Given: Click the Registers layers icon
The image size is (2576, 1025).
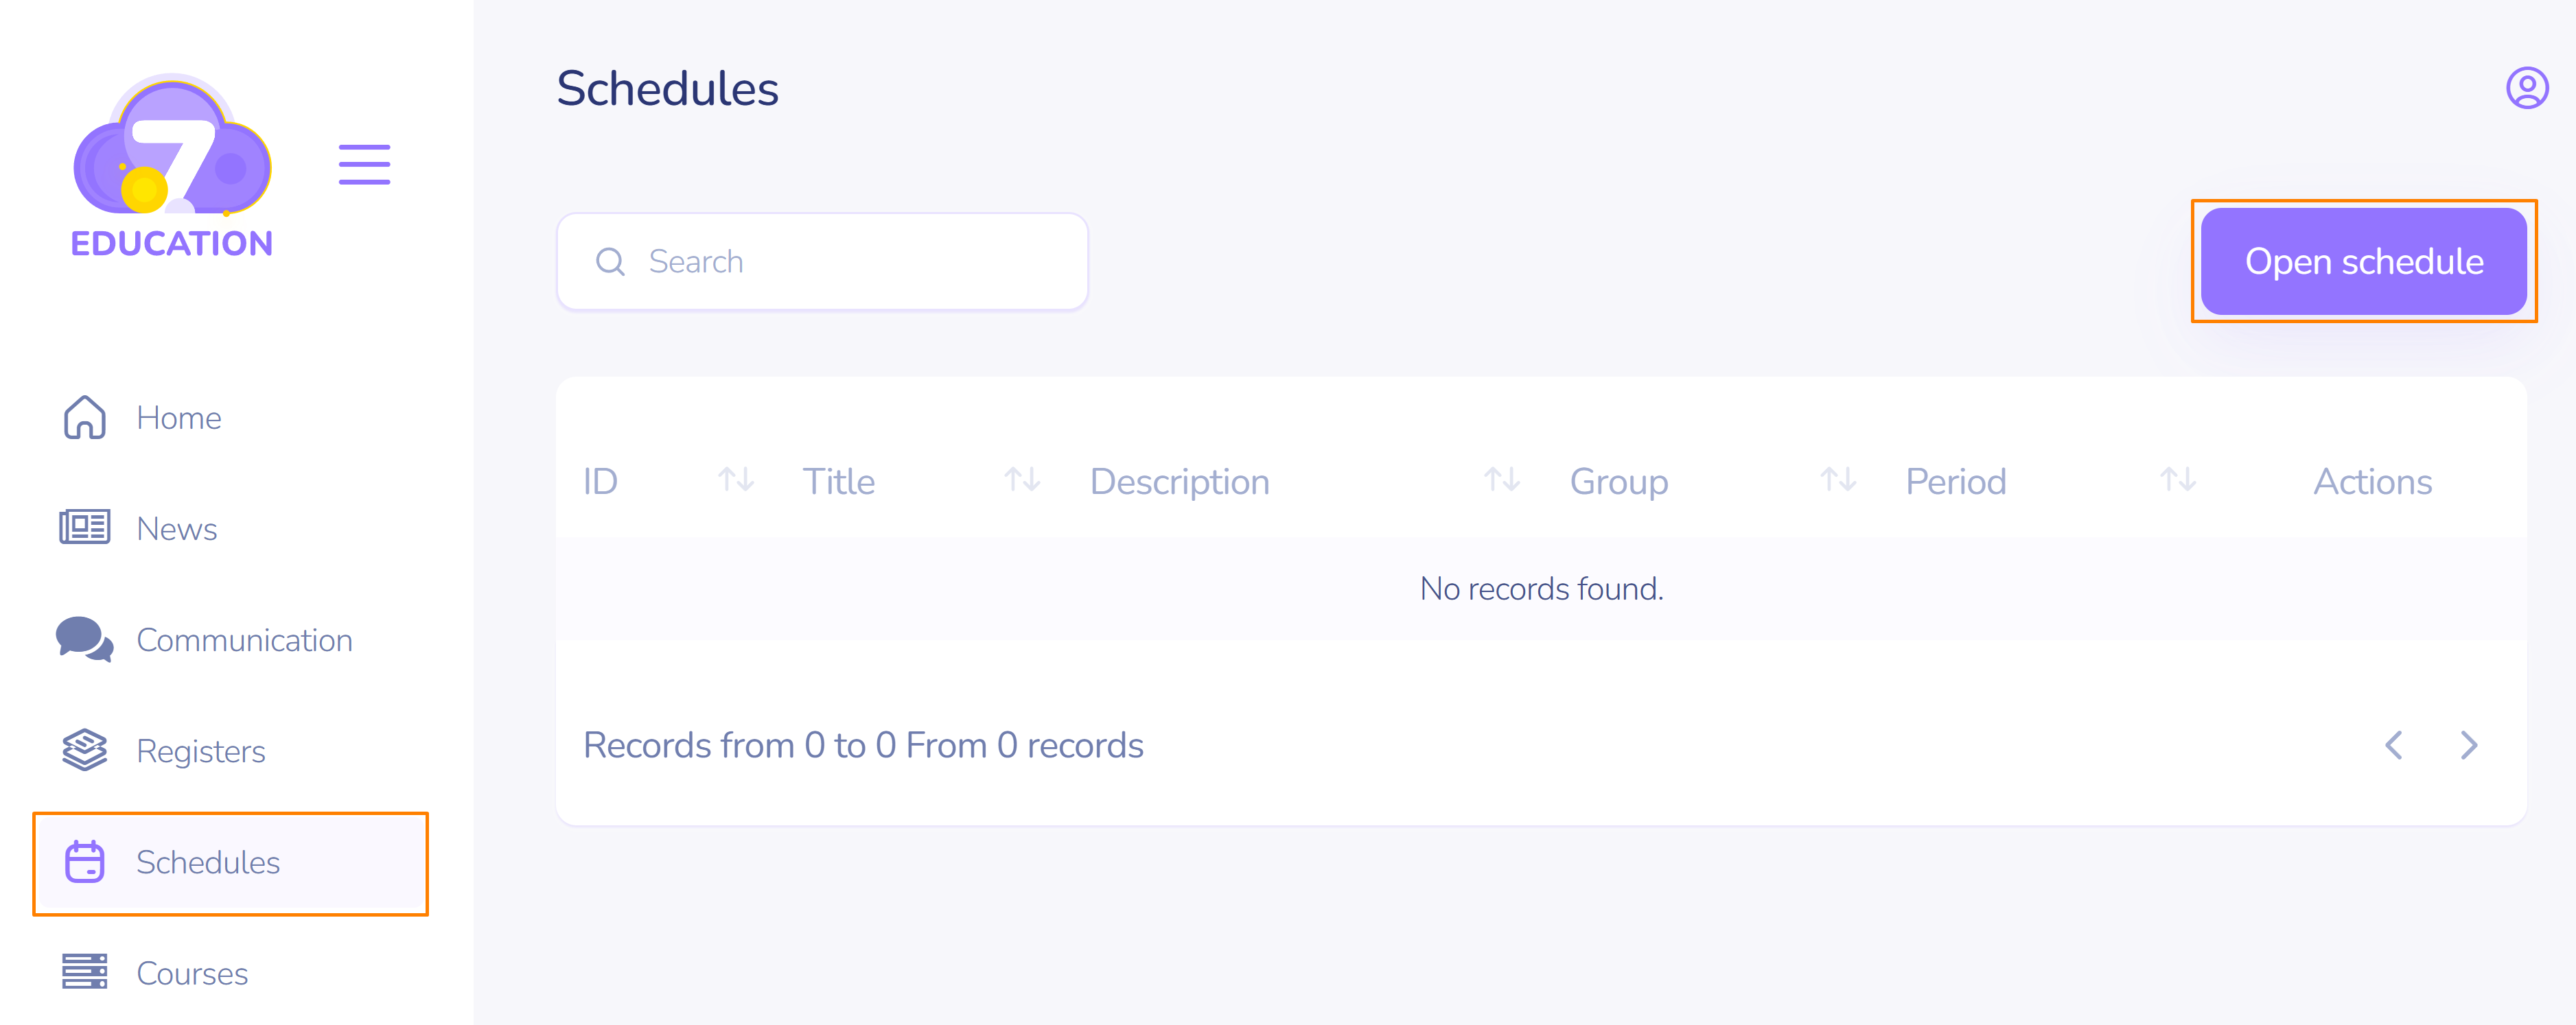Looking at the screenshot, I should (x=85, y=750).
